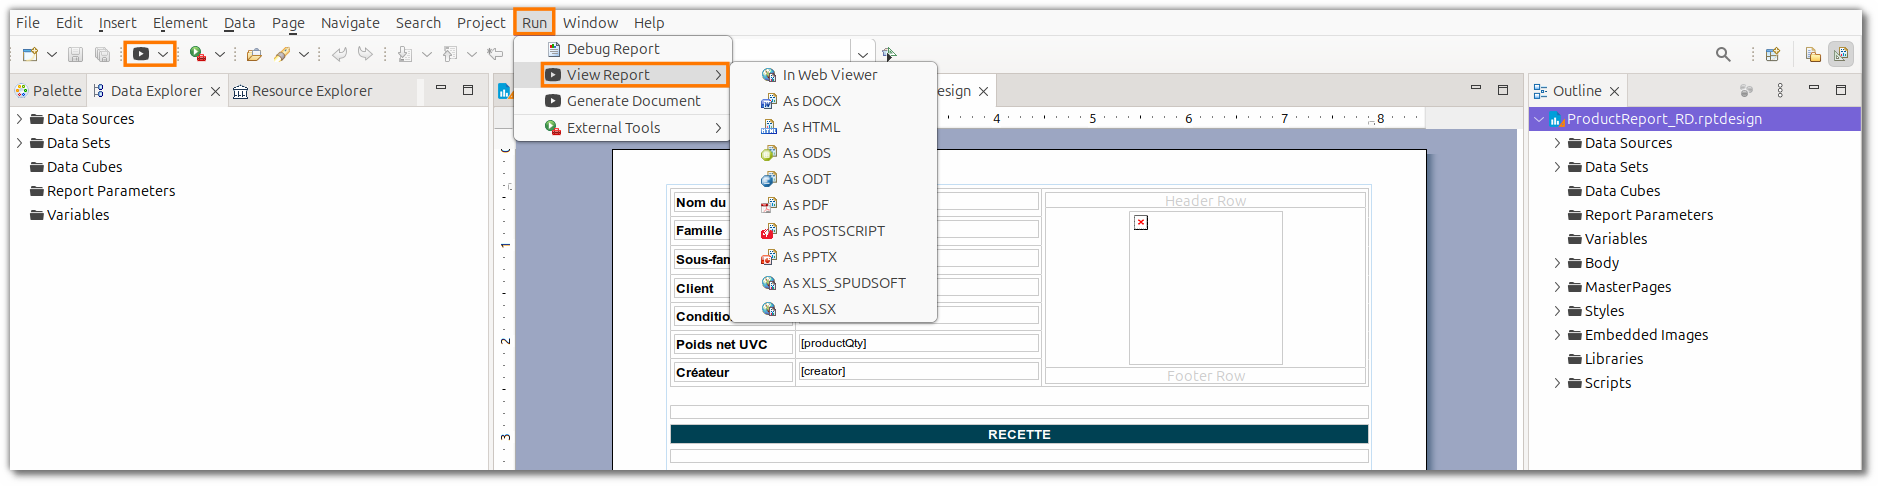Expand Body node in Outline

[1557, 262]
